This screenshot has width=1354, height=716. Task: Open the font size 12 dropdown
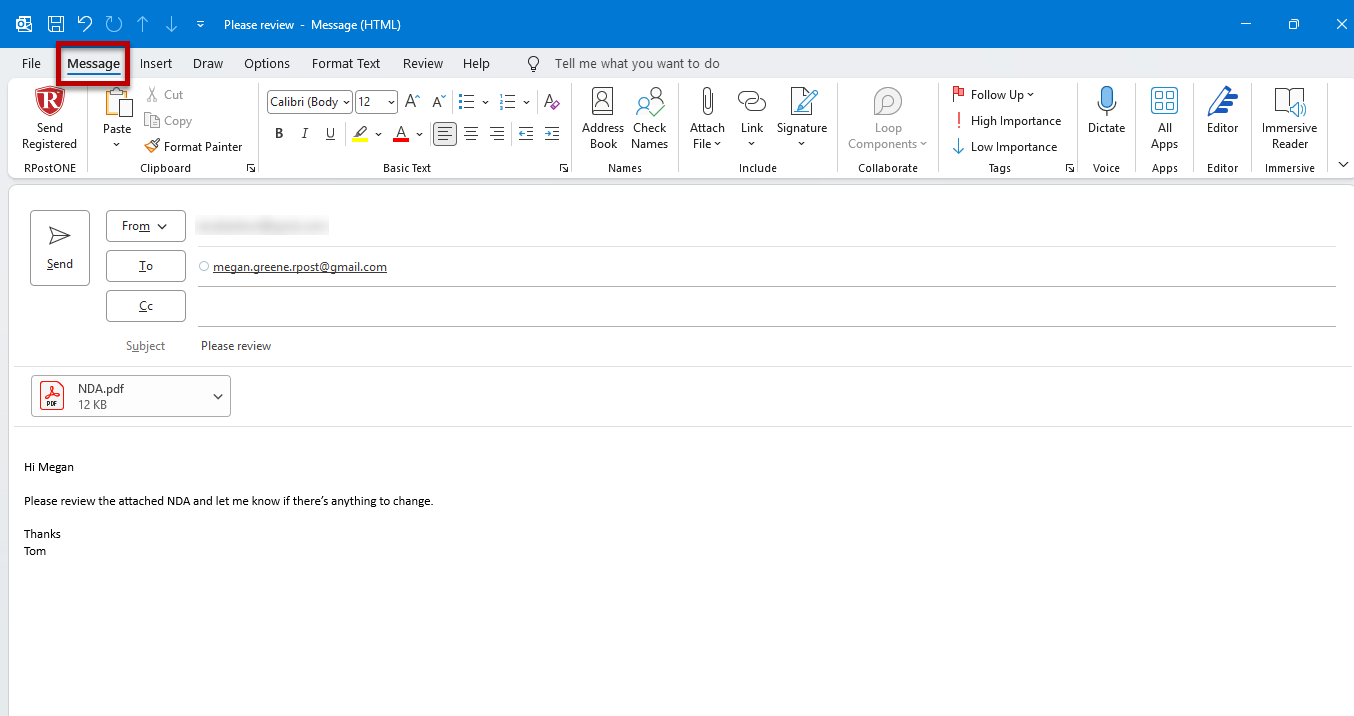pyautogui.click(x=390, y=102)
